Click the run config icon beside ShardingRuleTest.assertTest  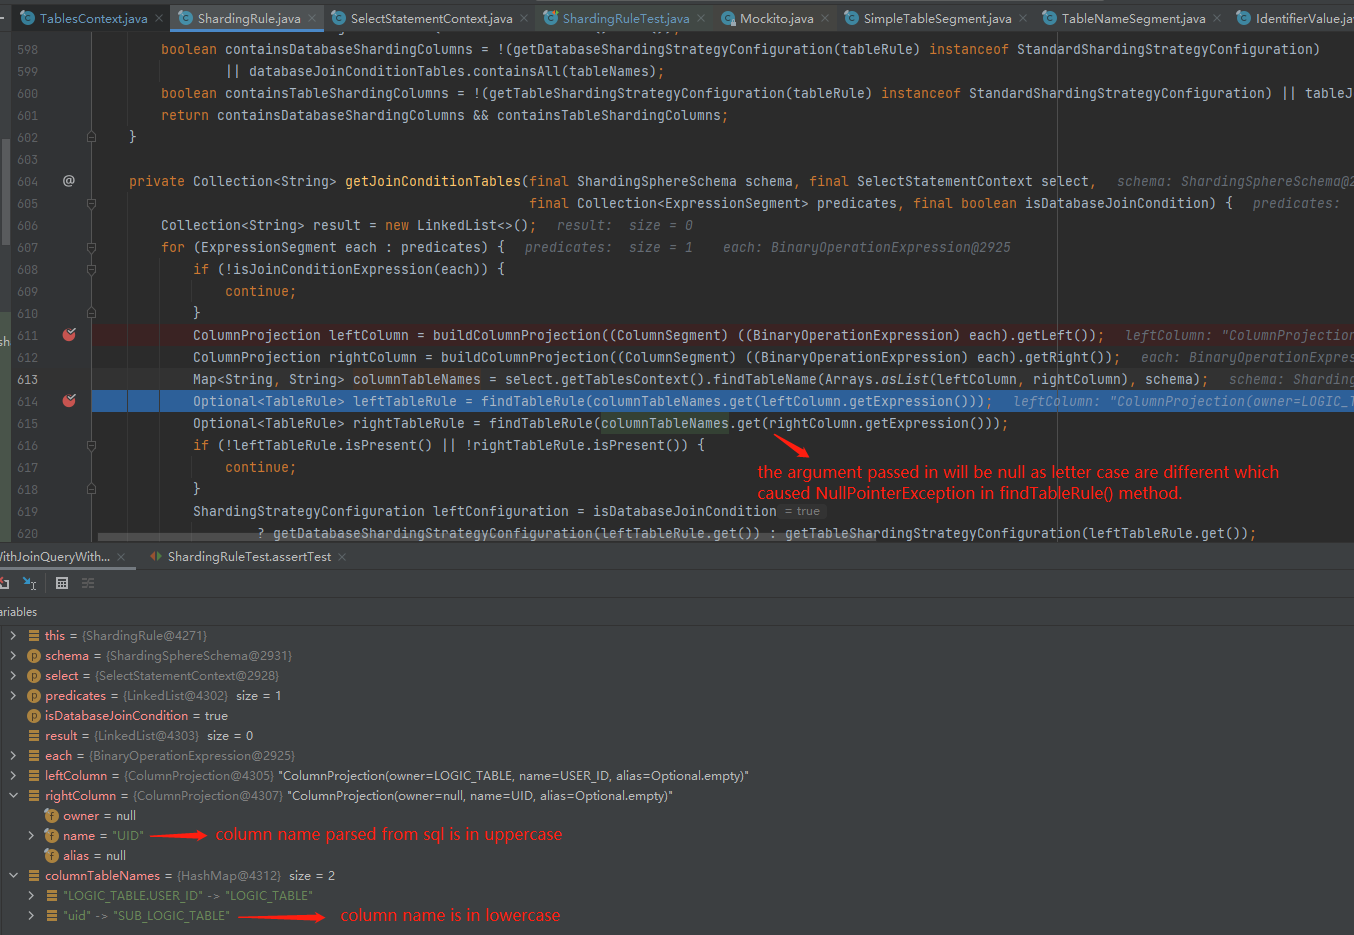pos(156,557)
